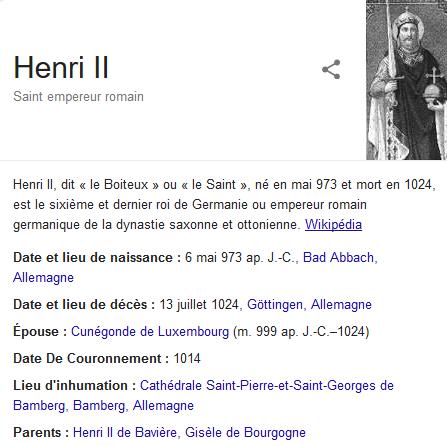Image resolution: width=447 pixels, height=446 pixels.
Task: Click the Henri II panel heading
Action: tap(61, 68)
